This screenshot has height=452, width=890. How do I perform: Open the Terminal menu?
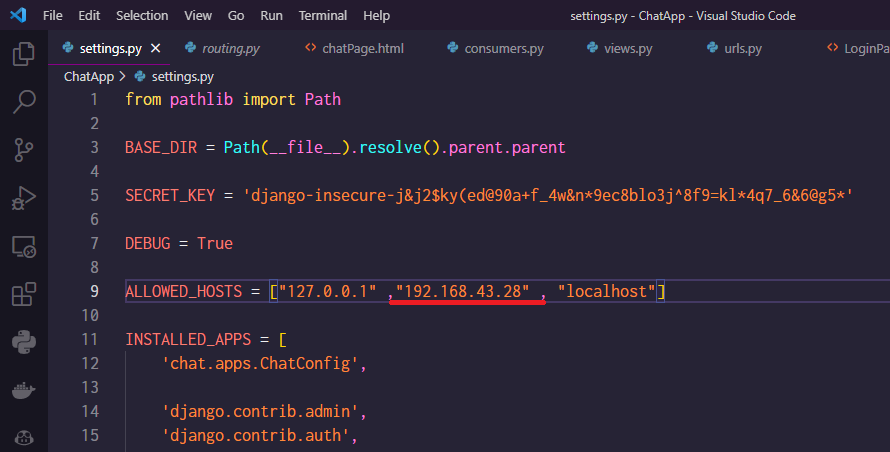pos(322,15)
